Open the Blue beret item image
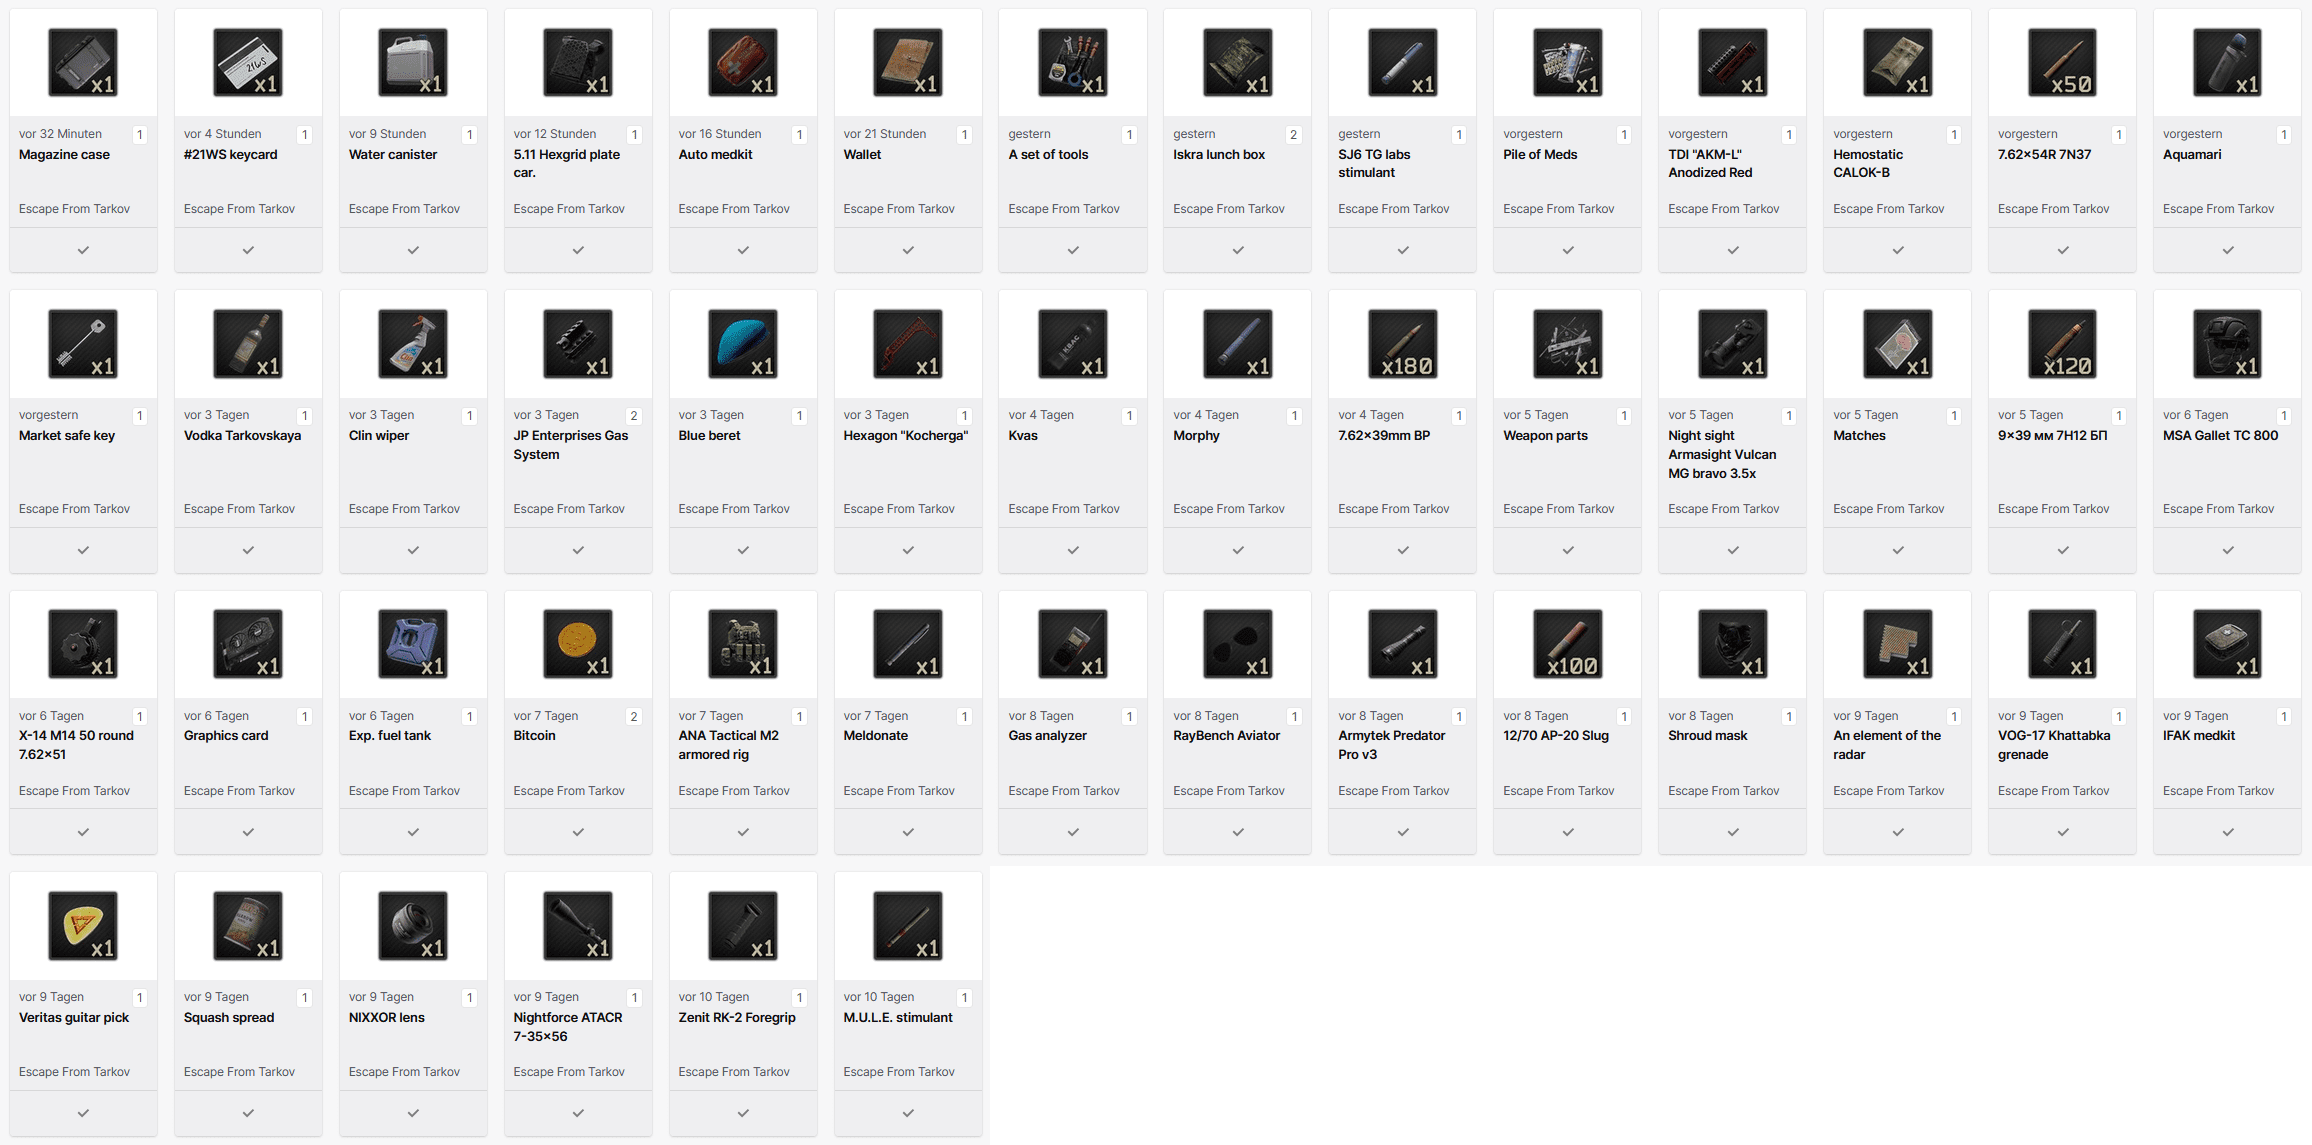2312x1145 pixels. coord(743,344)
